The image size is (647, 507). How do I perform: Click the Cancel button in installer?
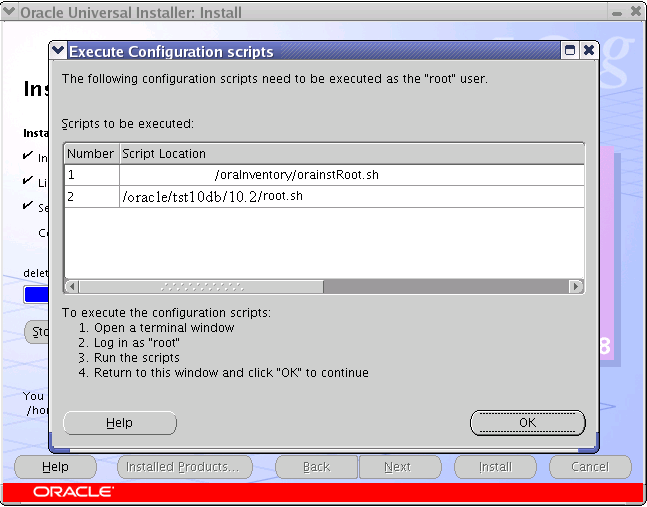pos(590,467)
